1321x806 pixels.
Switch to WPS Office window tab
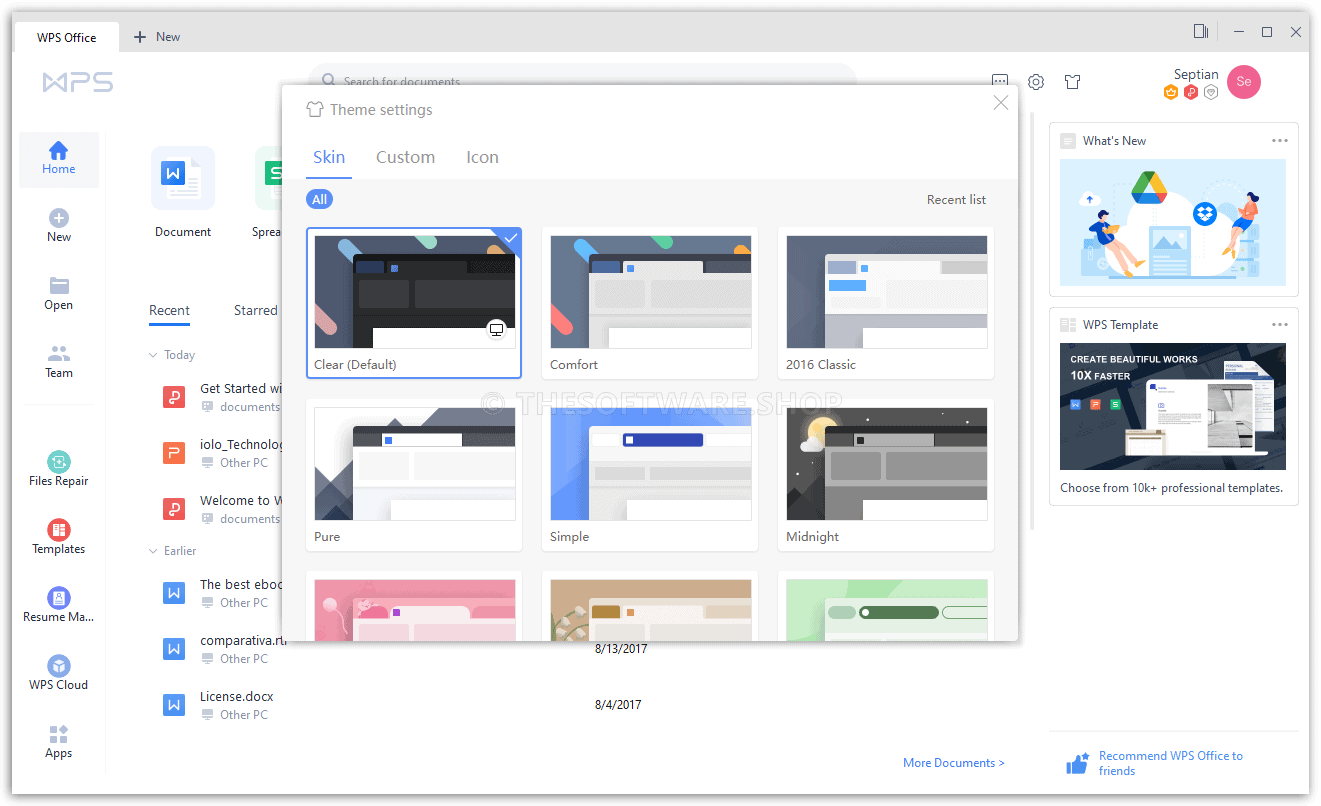[x=67, y=38]
